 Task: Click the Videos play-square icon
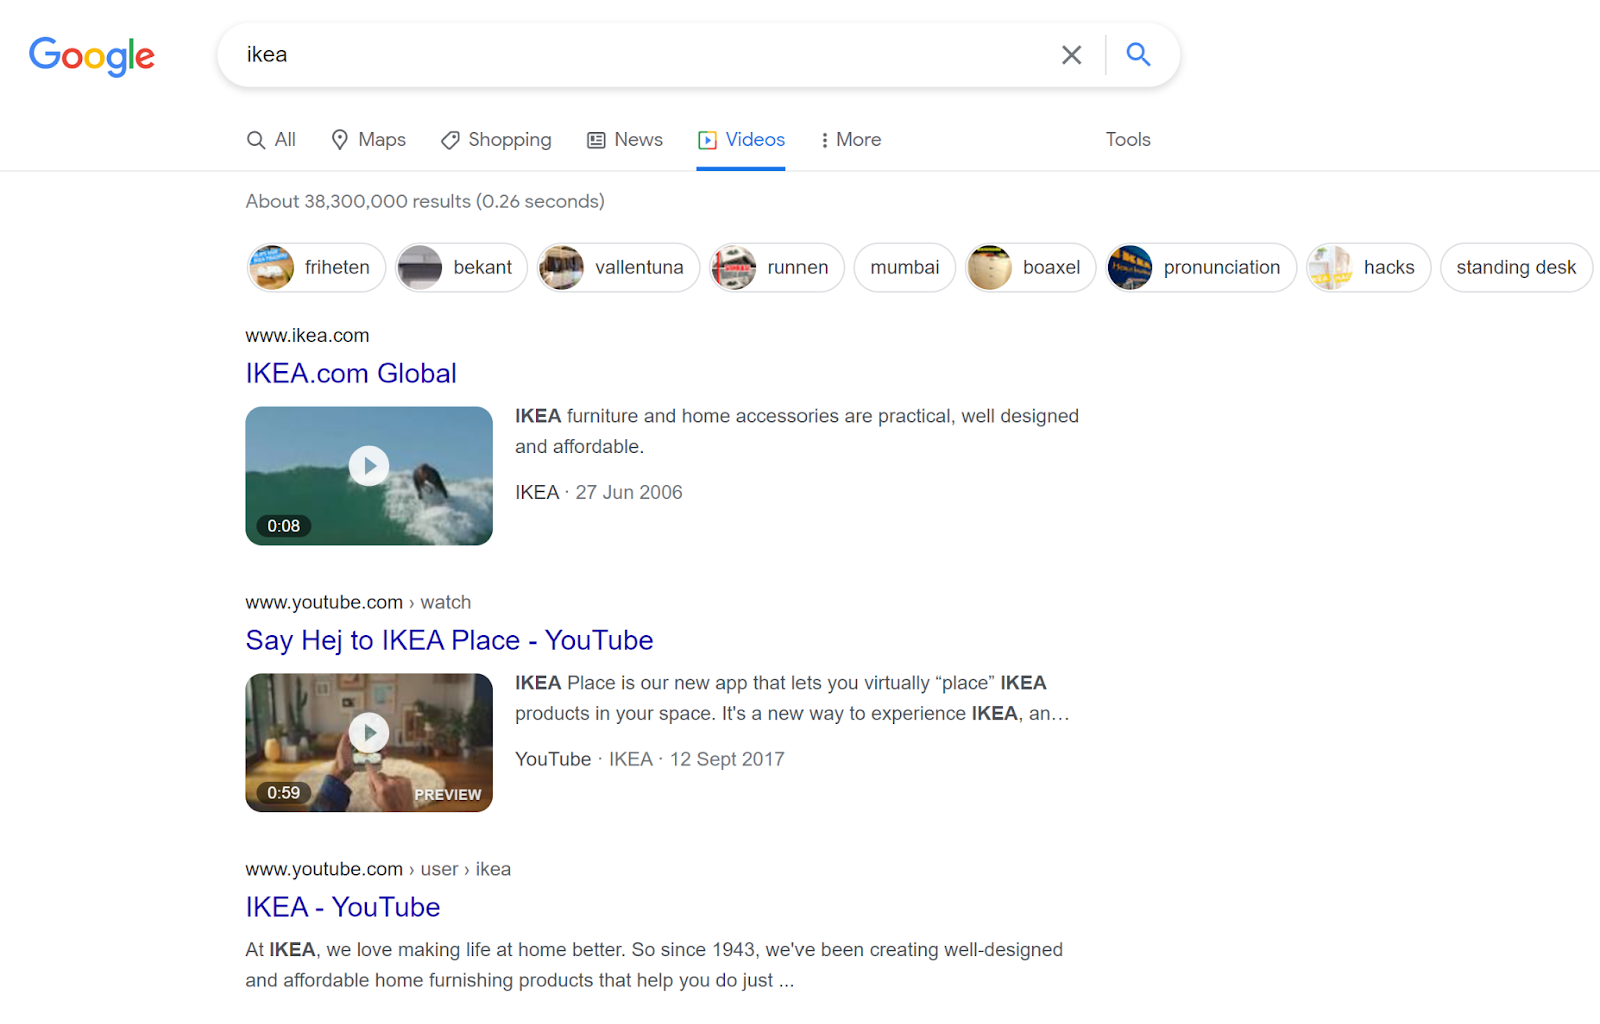point(707,140)
